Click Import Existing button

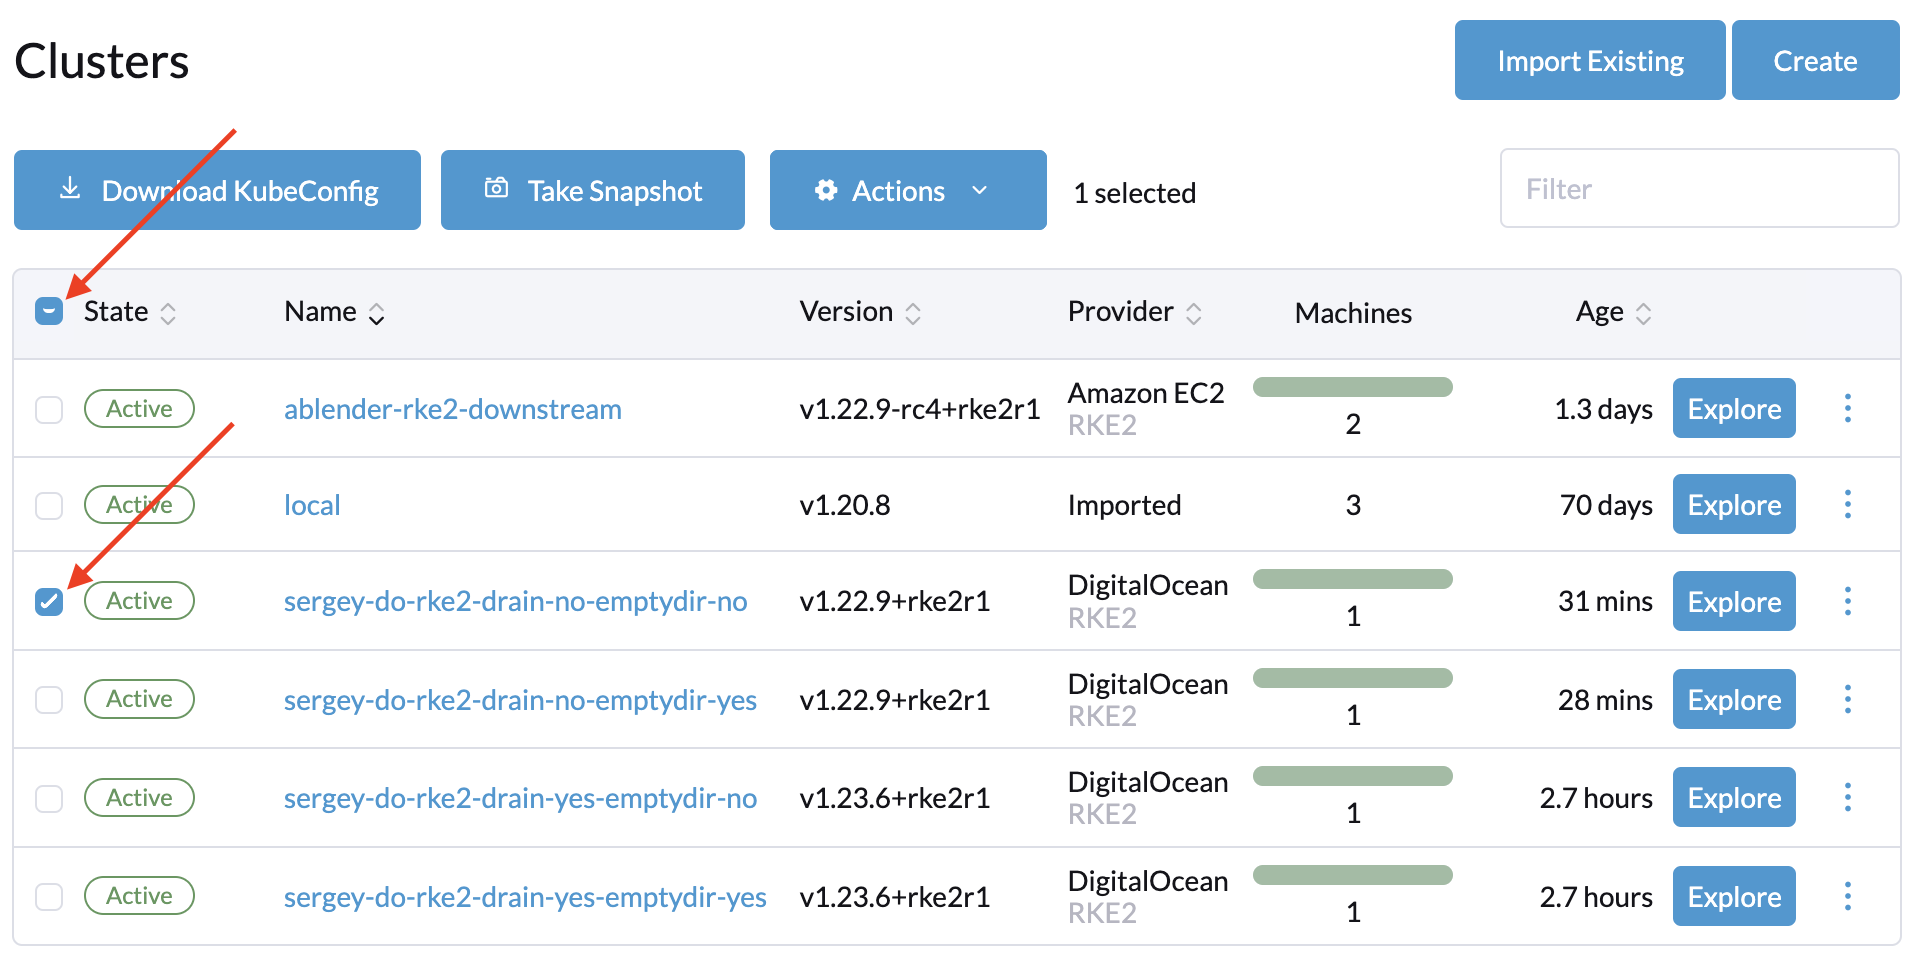click(1590, 60)
